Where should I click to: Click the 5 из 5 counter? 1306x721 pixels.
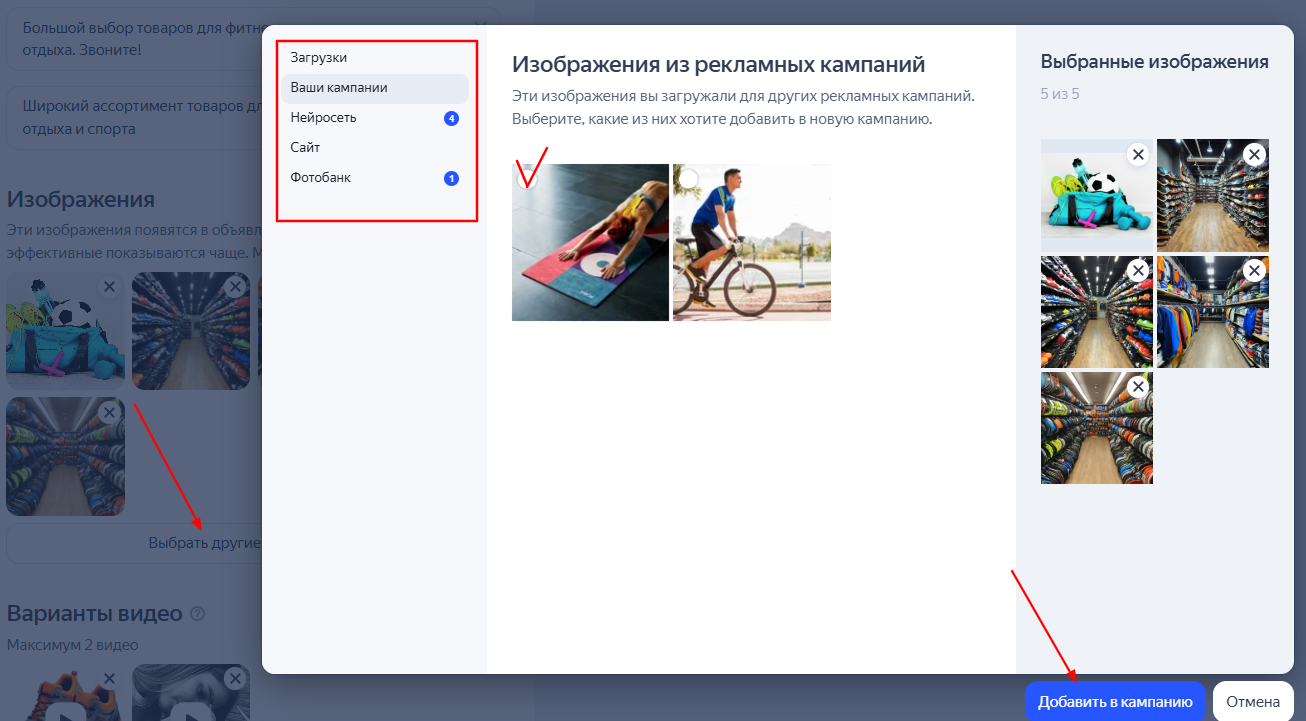pyautogui.click(x=1060, y=95)
